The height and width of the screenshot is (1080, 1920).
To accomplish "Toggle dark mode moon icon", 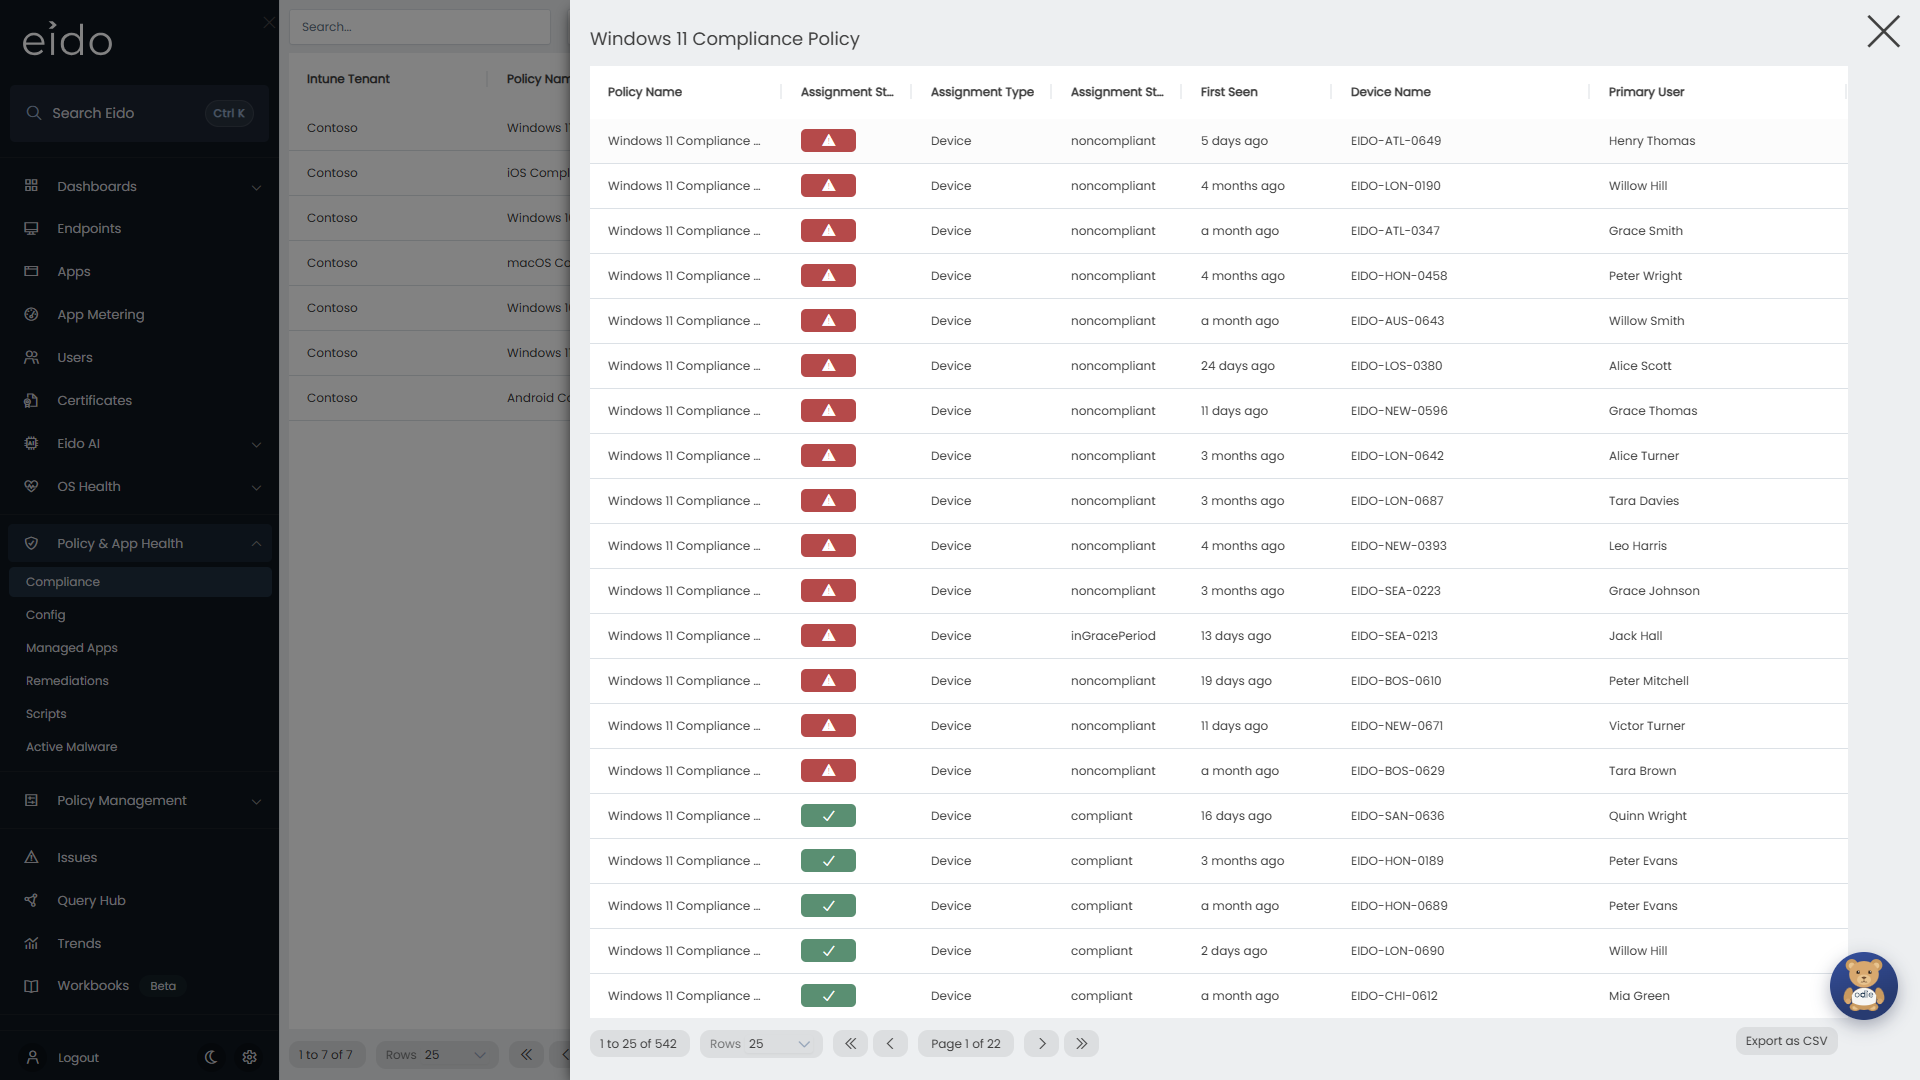I will point(211,1057).
